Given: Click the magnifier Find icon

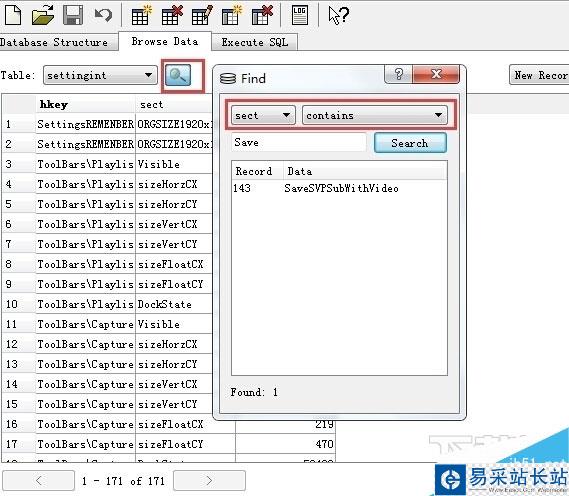Looking at the screenshot, I should point(178,75).
